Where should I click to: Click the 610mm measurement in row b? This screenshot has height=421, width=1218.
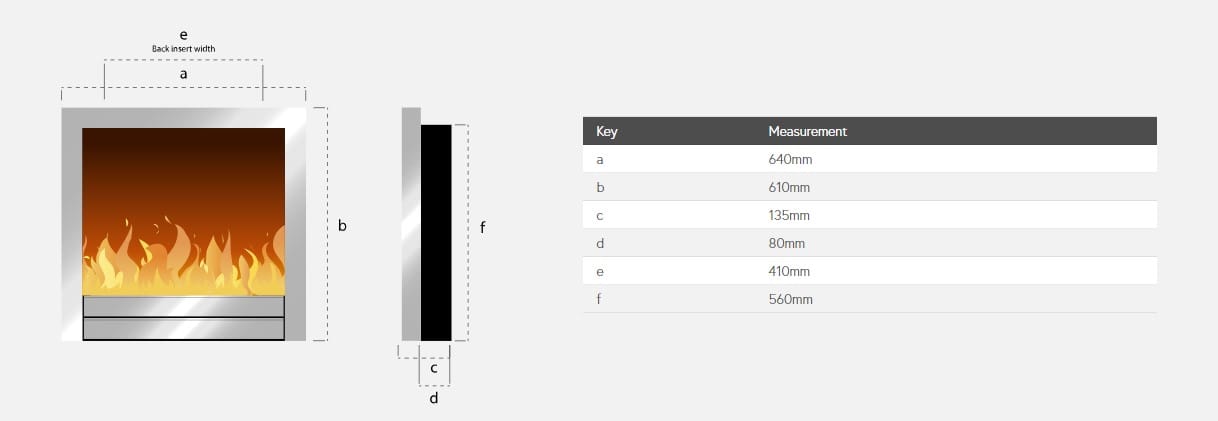787,187
